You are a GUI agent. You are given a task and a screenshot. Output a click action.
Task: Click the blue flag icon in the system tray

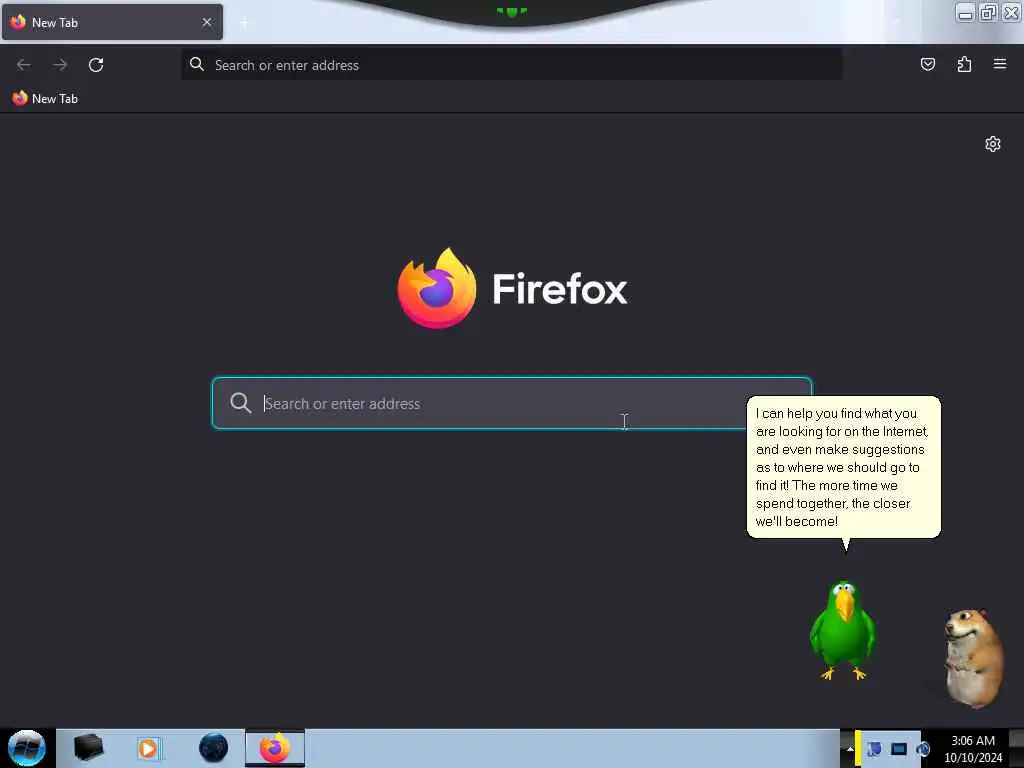coord(874,749)
